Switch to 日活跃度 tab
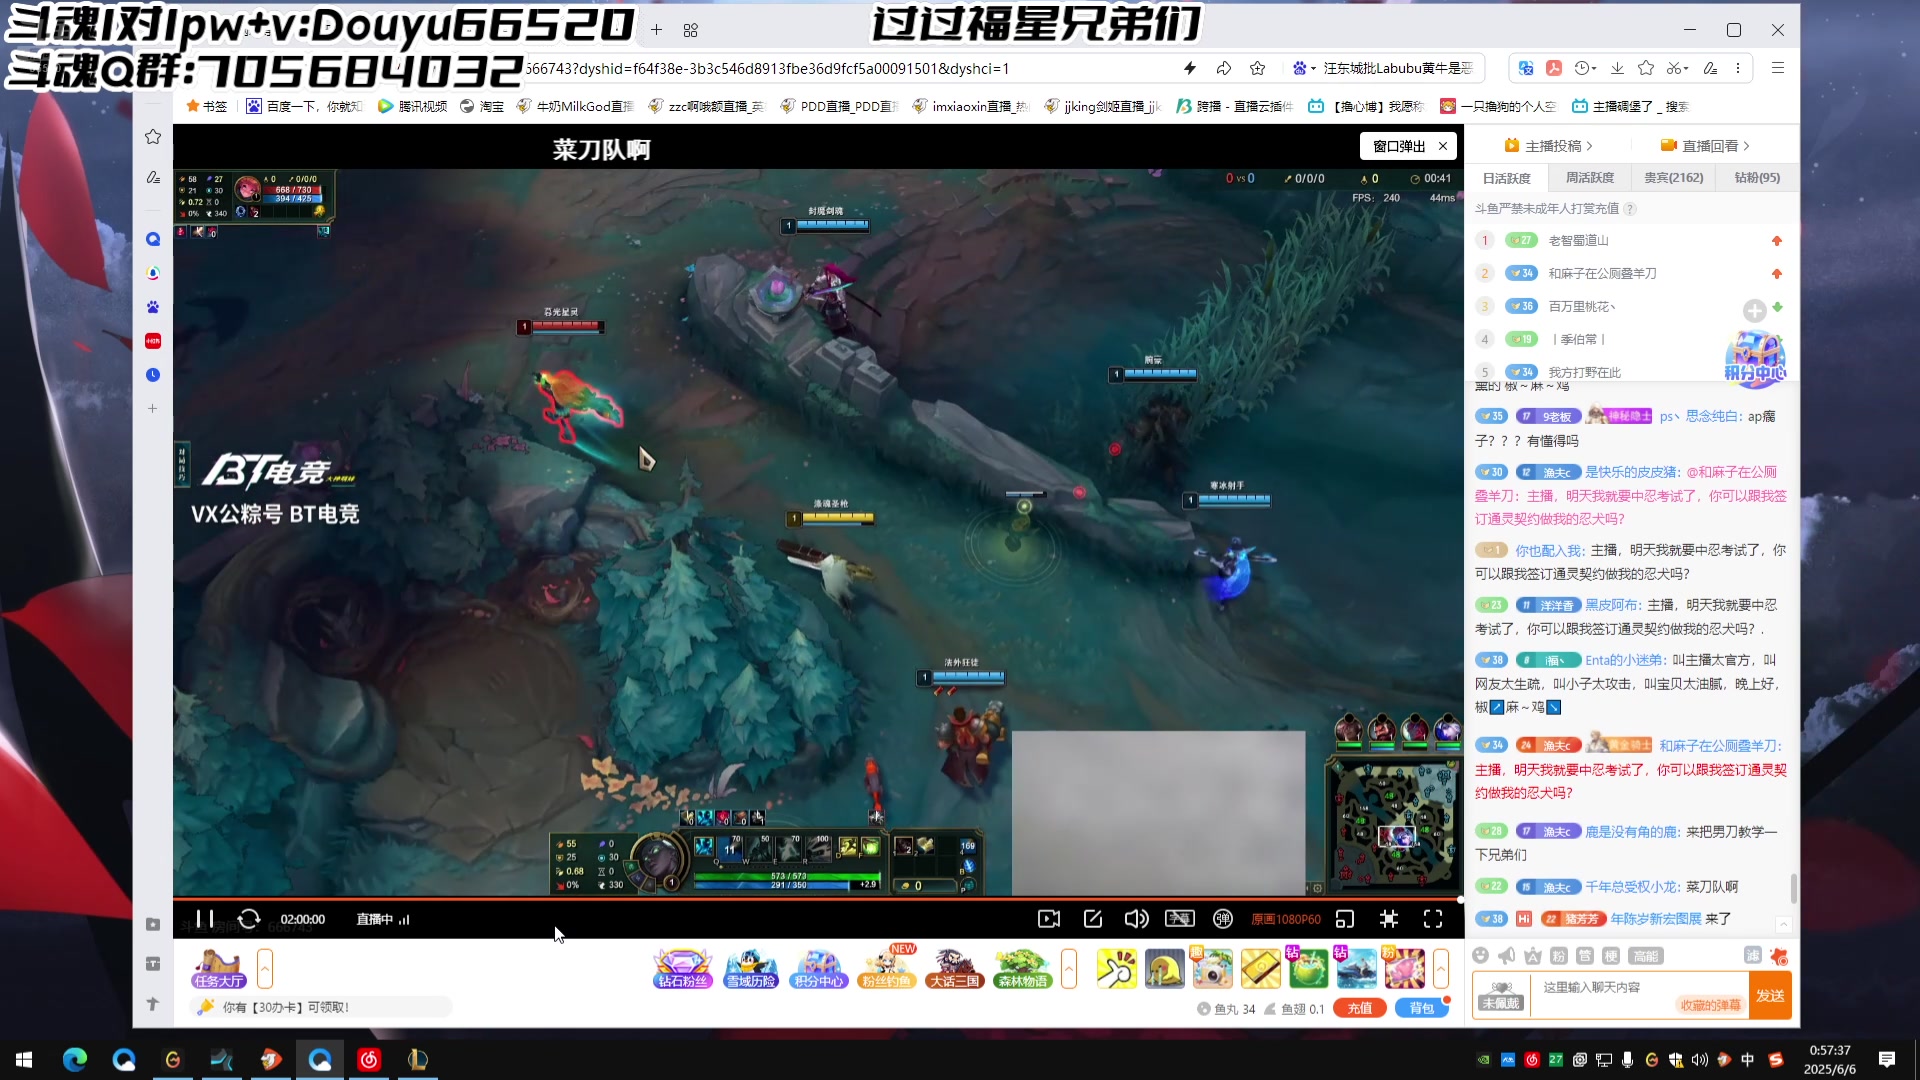This screenshot has width=1920, height=1080. [1507, 178]
